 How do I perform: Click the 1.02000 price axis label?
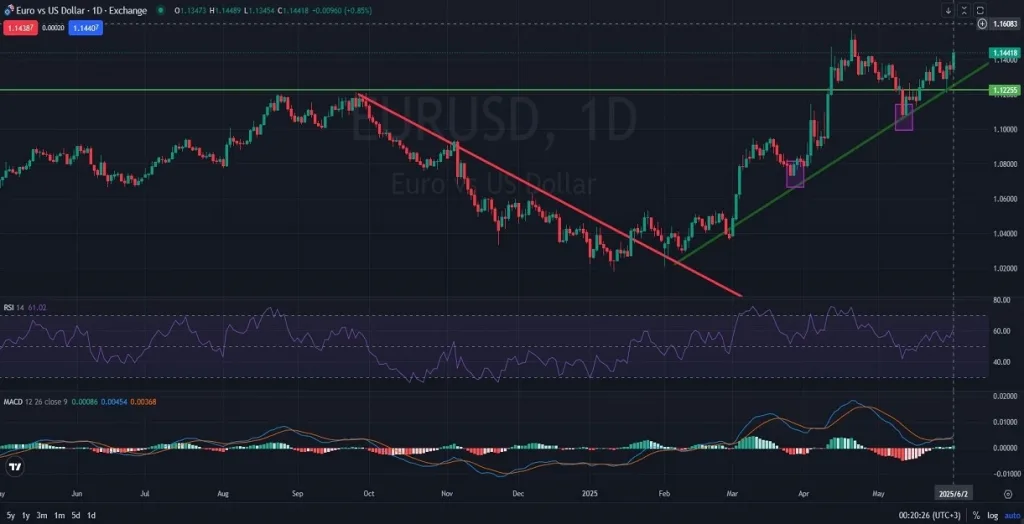(x=1004, y=268)
